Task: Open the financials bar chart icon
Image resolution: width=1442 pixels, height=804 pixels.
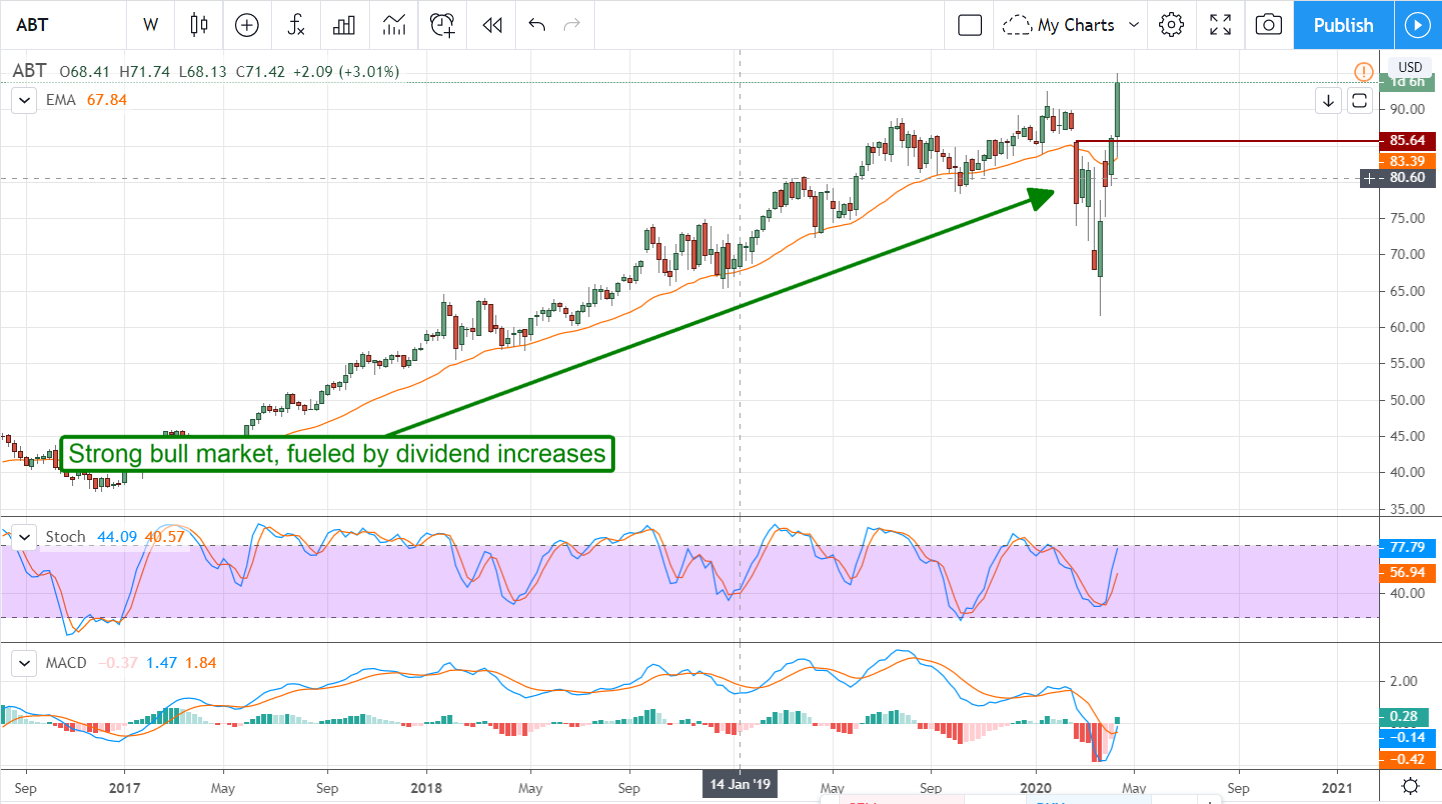Action: 345,25
